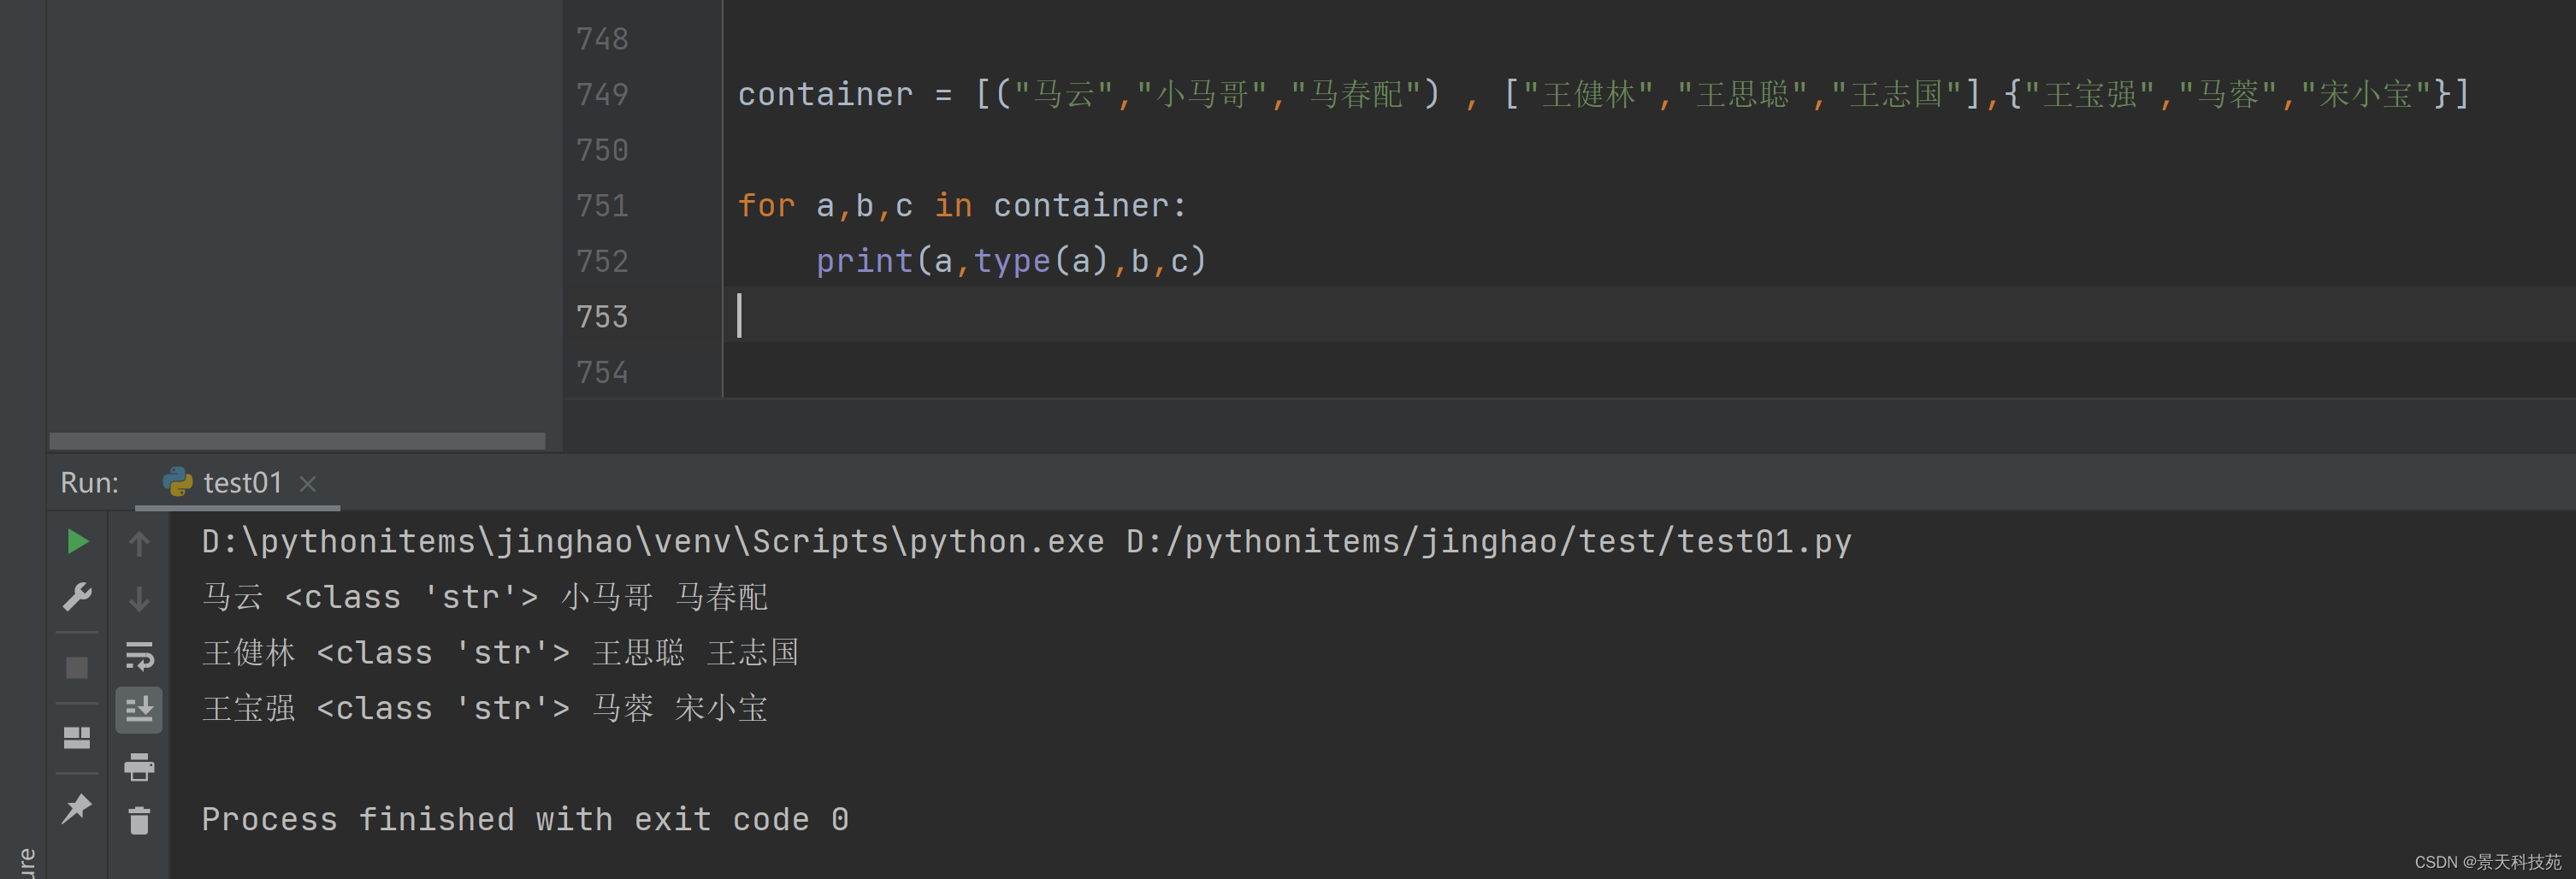The image size is (2576, 879).
Task: Rerun test01 with the green play button
Action: coord(77,542)
